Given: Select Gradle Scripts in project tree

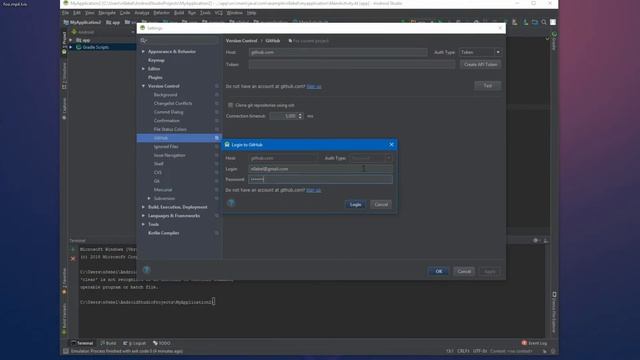Looking at the screenshot, I should [96, 47].
